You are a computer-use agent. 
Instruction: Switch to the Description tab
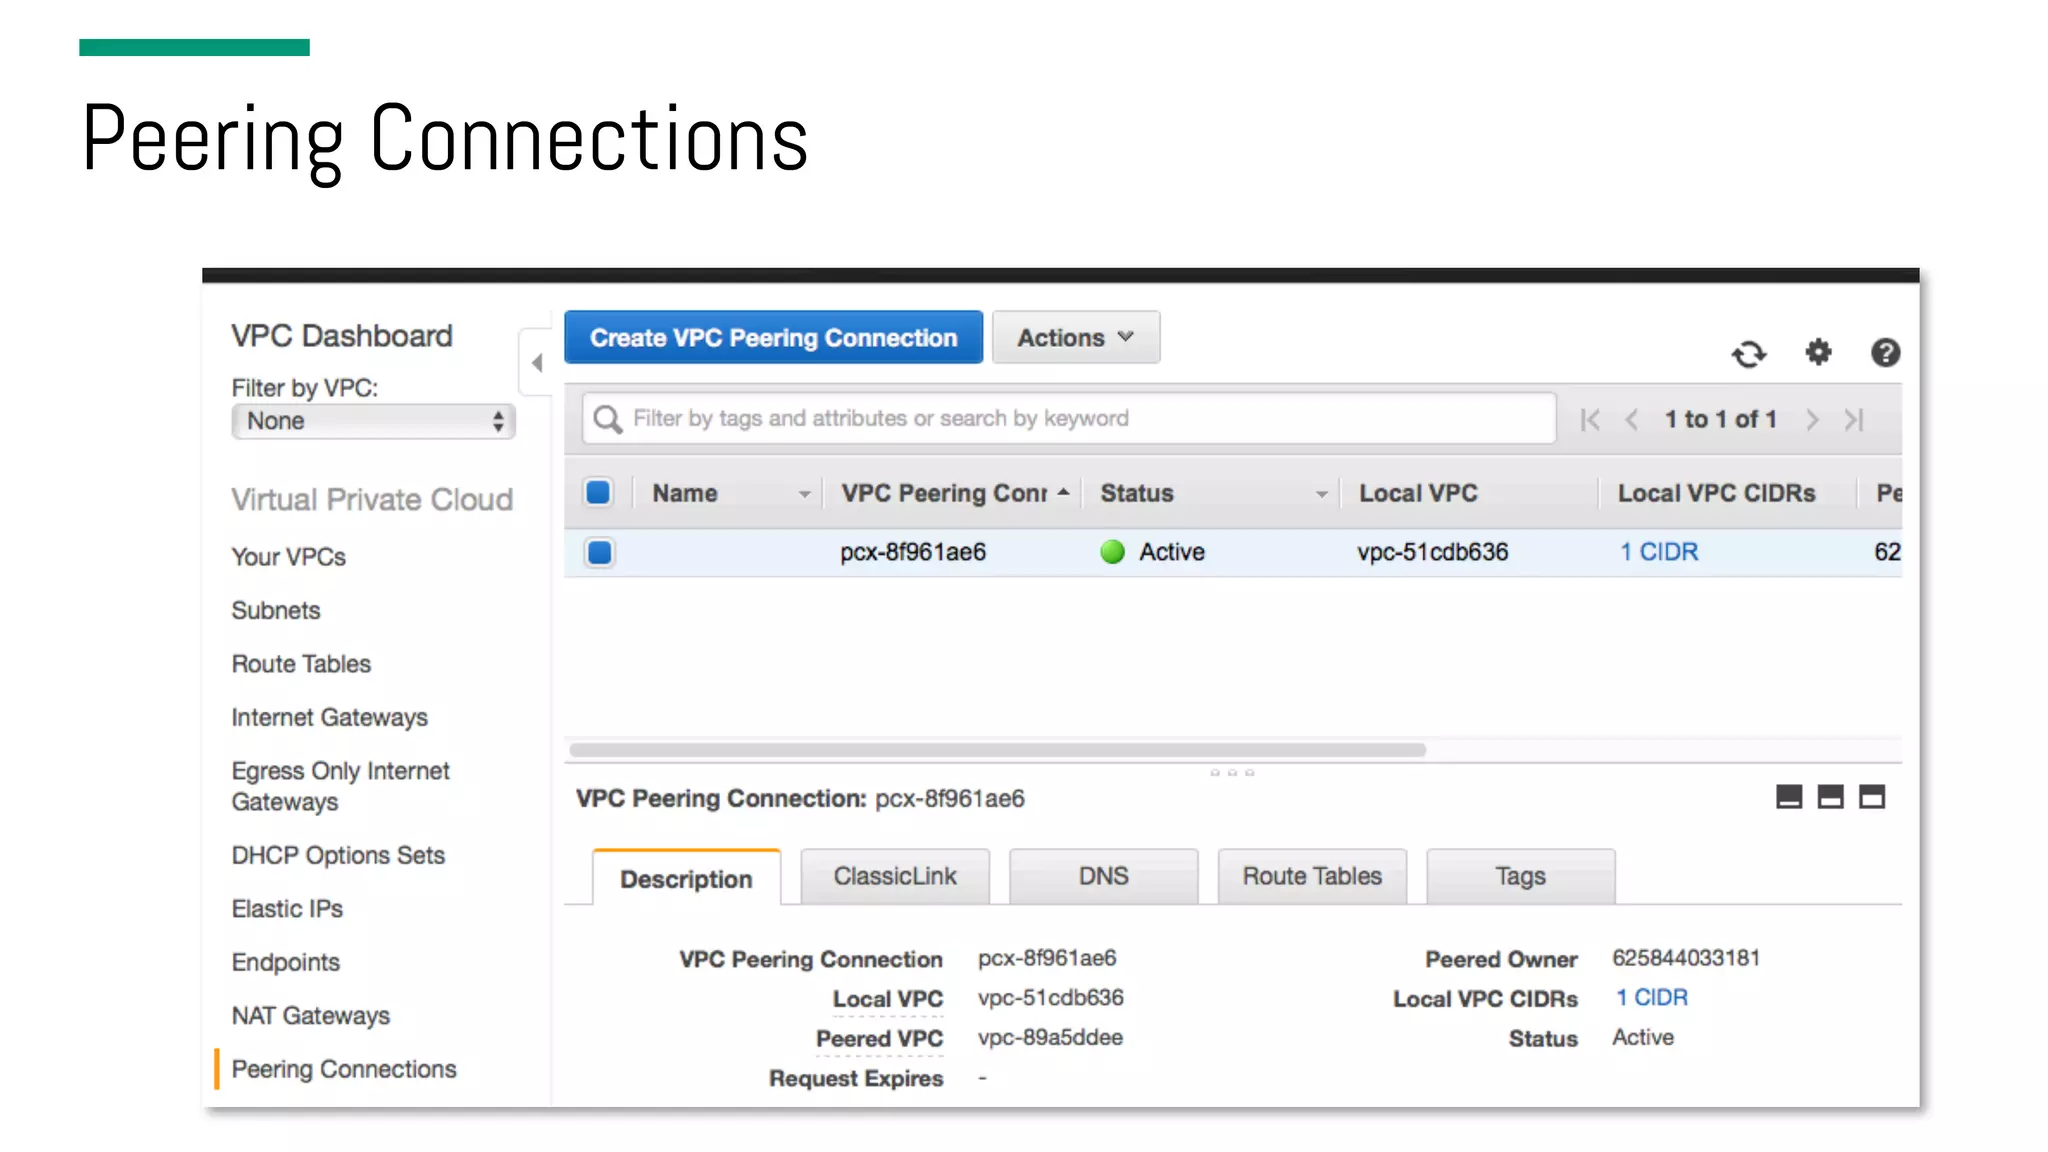[686, 878]
